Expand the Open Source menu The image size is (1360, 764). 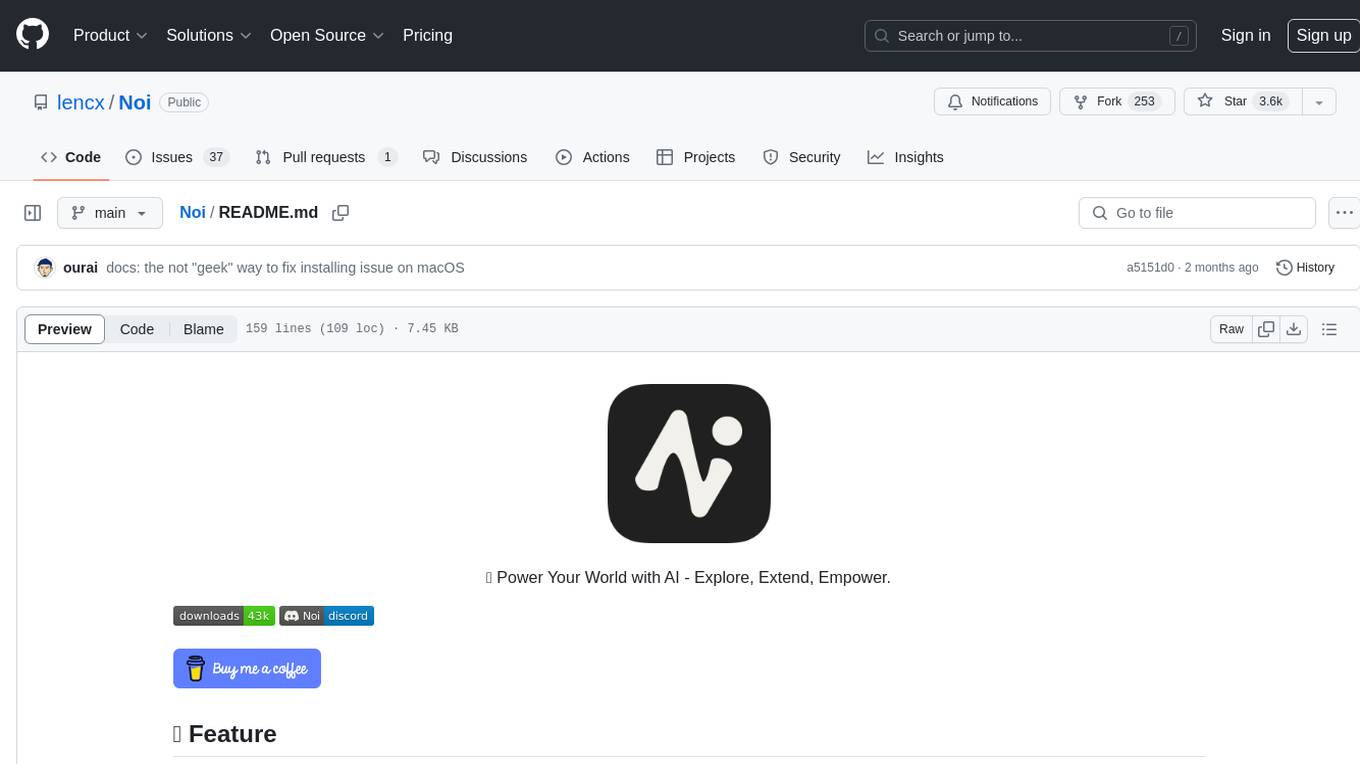coord(327,35)
